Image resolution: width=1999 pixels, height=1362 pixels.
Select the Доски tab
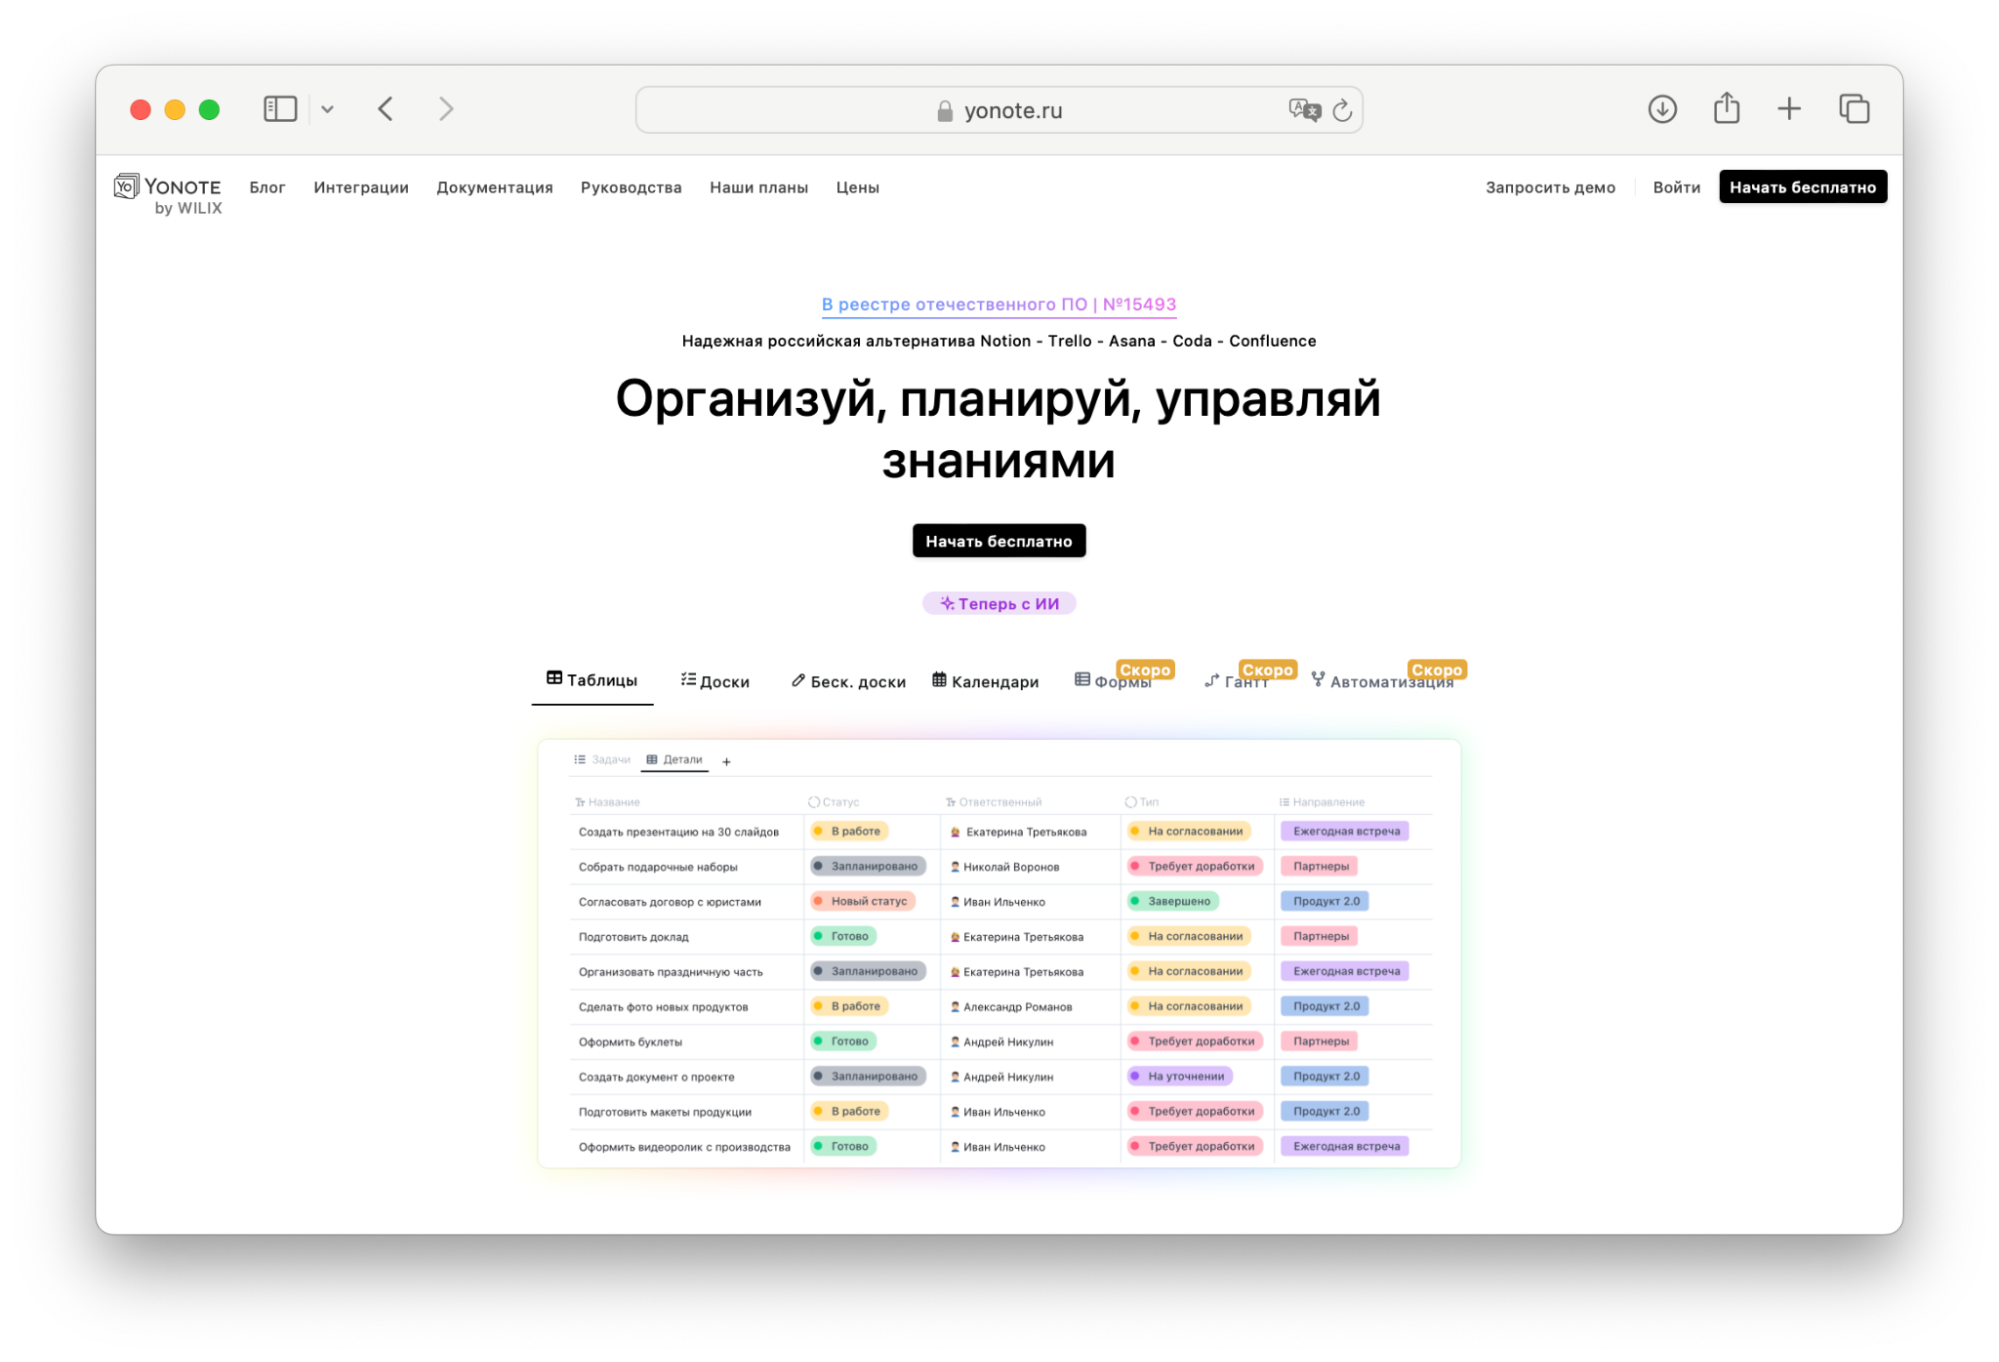[715, 681]
